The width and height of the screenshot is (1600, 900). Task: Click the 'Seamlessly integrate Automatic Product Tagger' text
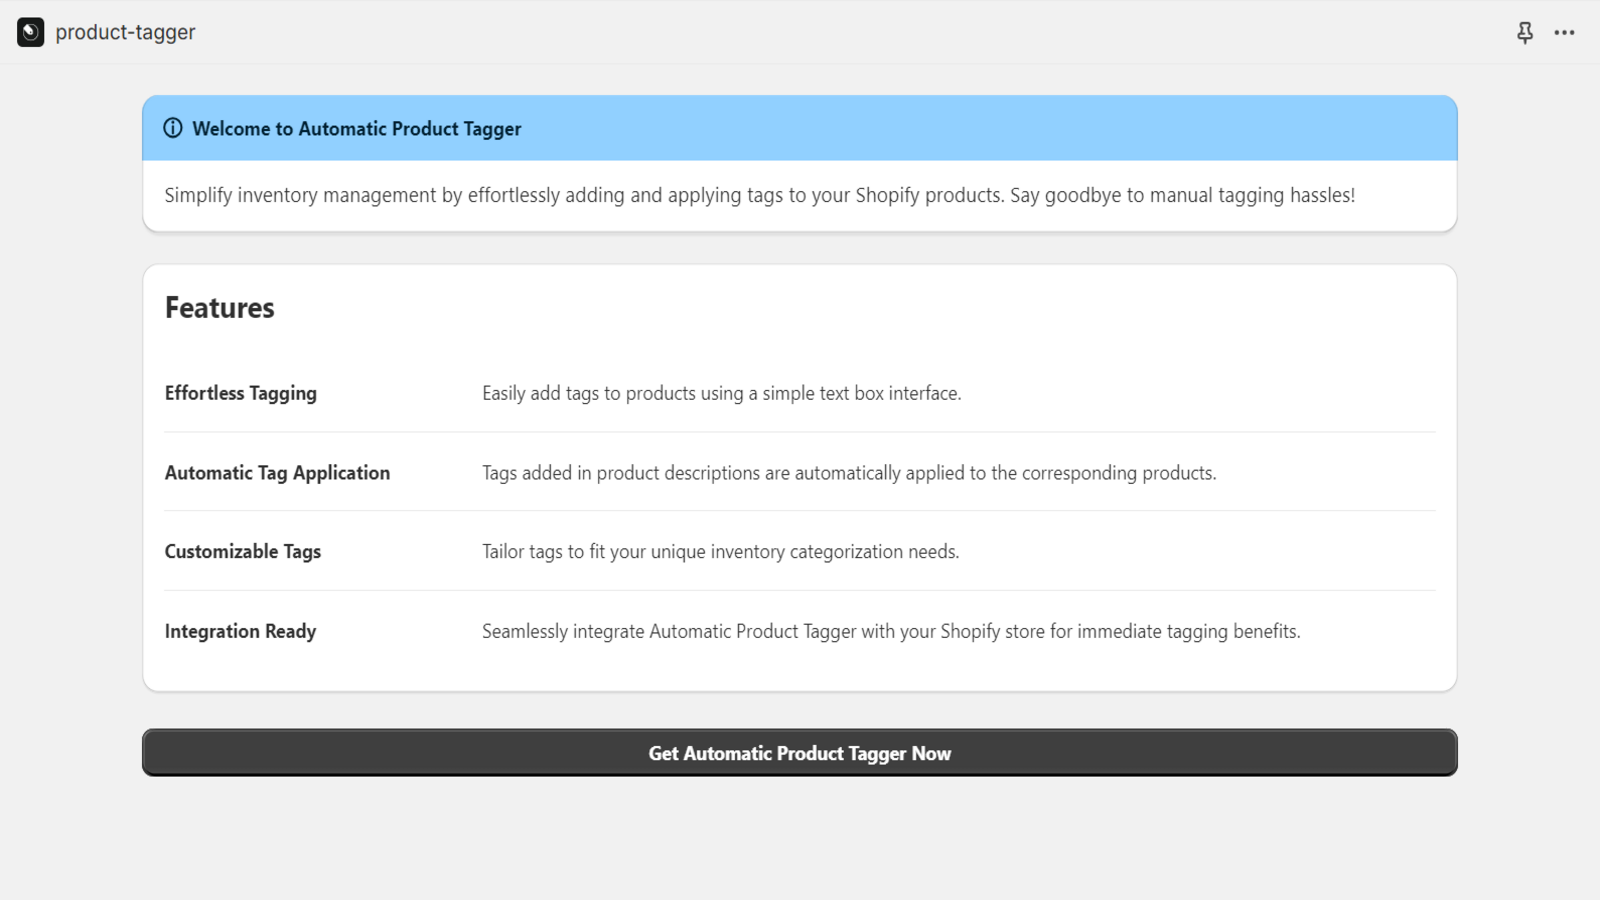[890, 631]
